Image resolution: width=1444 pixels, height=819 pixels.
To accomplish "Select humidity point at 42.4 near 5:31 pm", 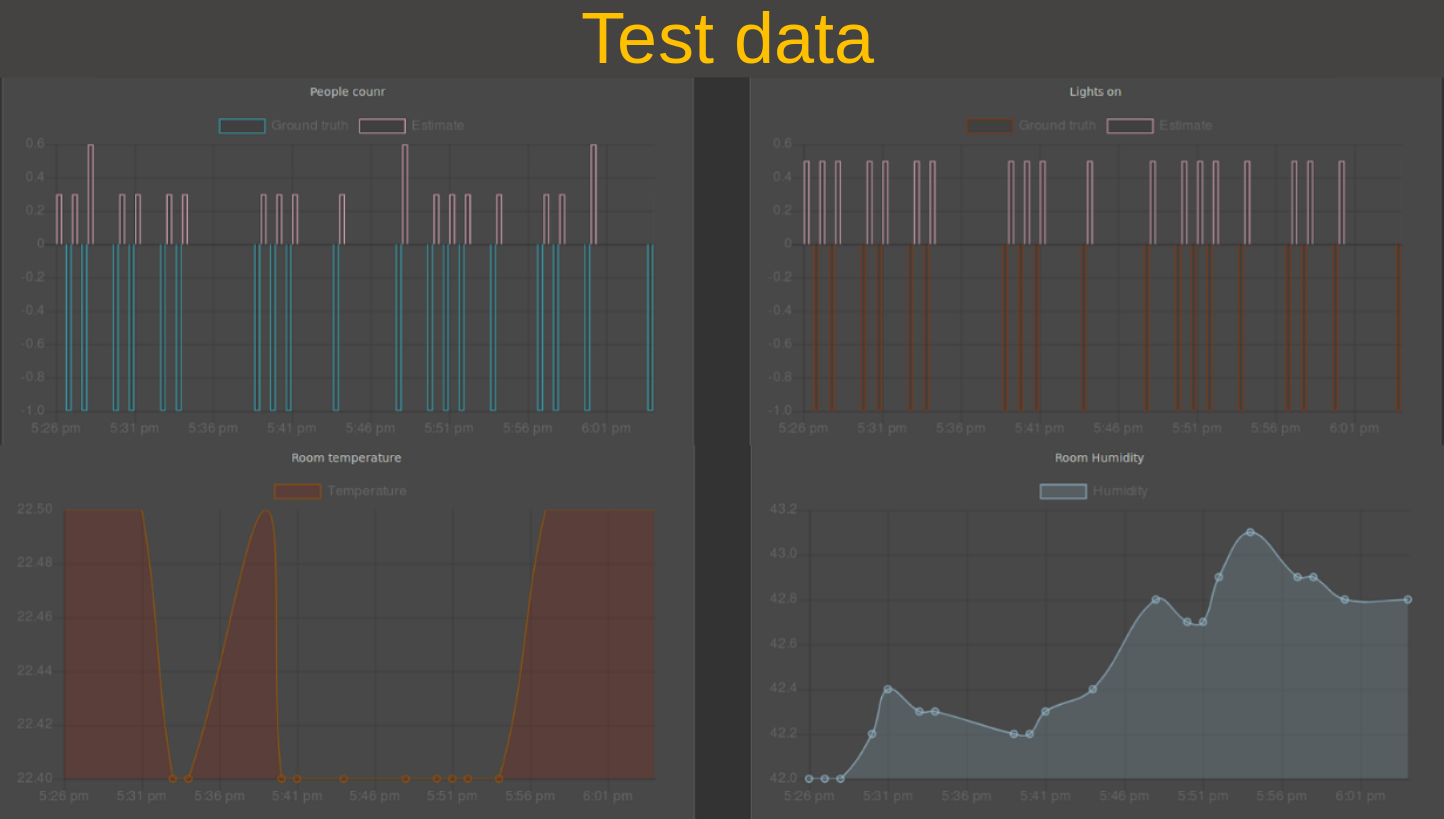I will tap(887, 689).
